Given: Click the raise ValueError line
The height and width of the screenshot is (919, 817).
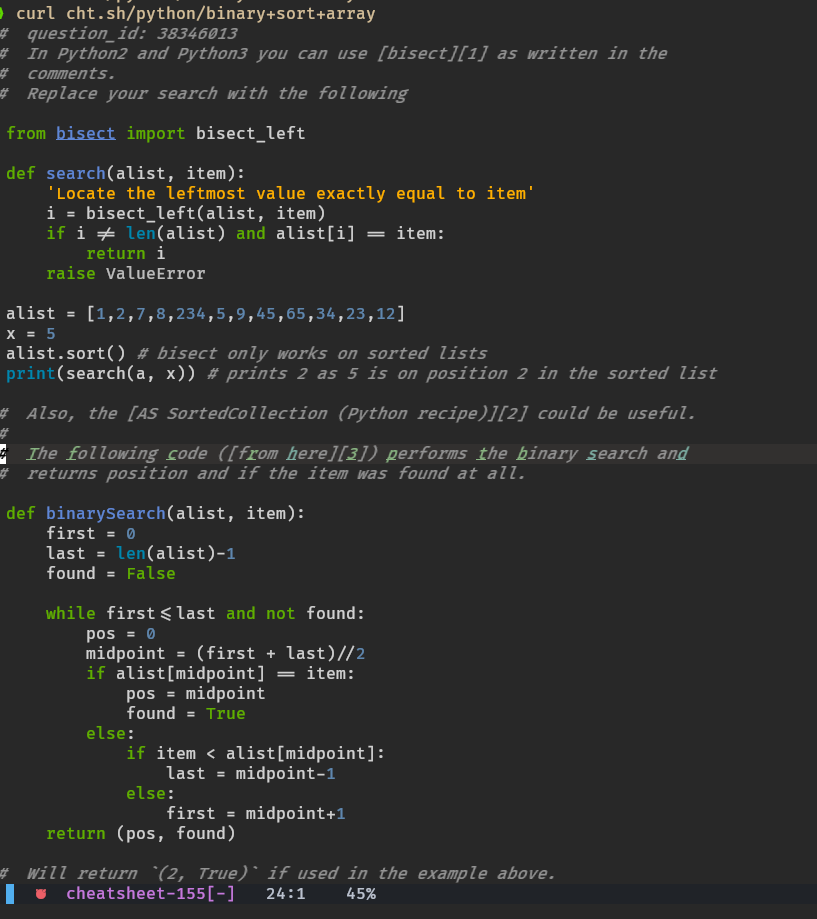Looking at the screenshot, I should click(125, 273).
